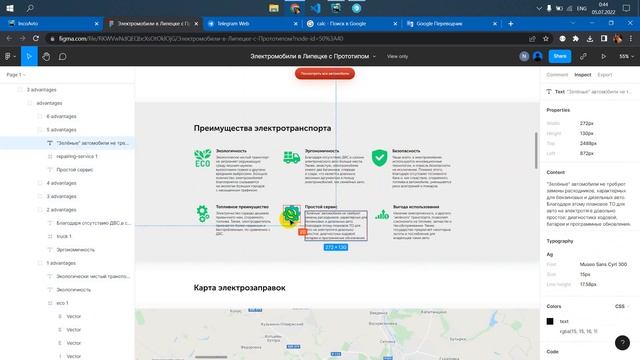Click the link icon next to Share
Screen dimensions: 640x360
pos(583,56)
